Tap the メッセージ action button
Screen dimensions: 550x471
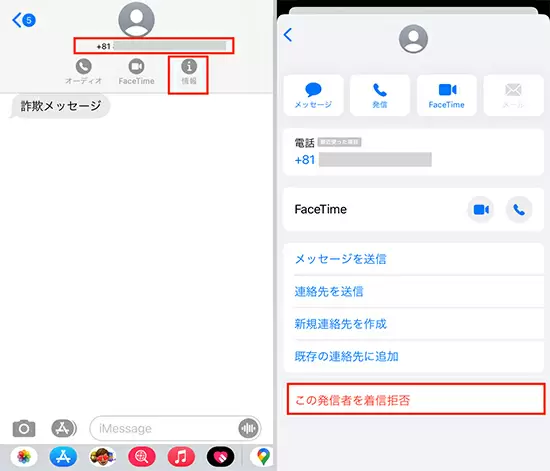(313, 95)
